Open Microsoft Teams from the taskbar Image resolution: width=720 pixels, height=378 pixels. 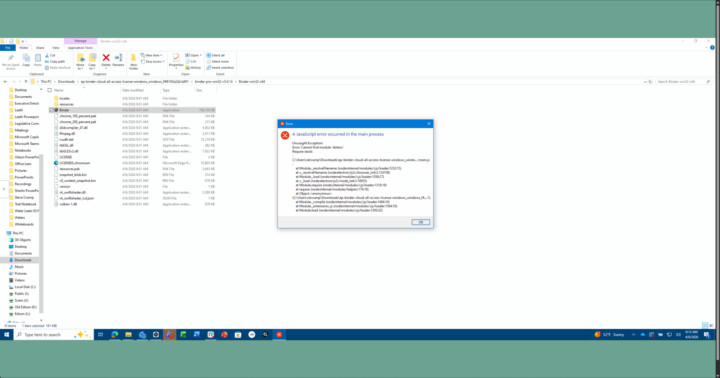coord(169,335)
